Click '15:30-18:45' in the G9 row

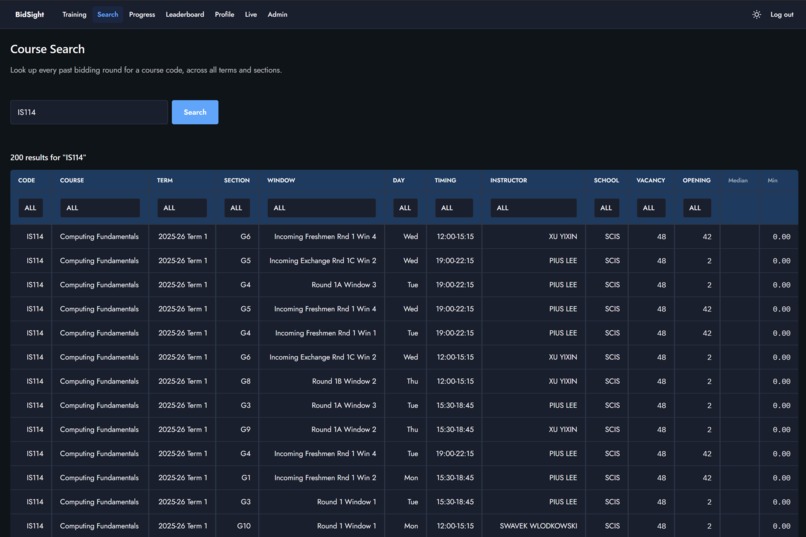pos(455,429)
